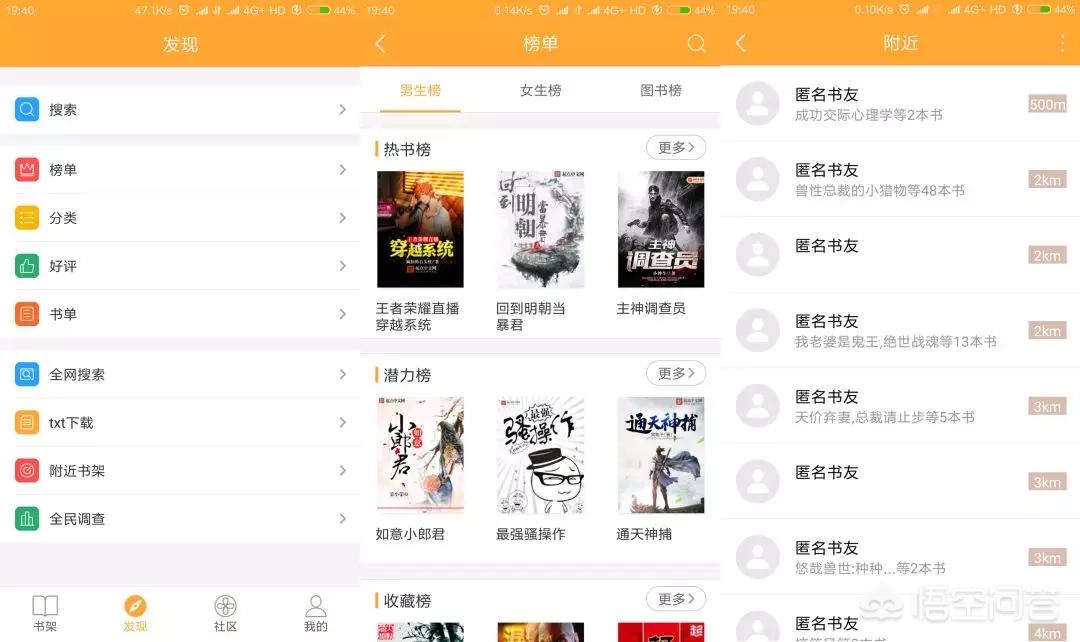Switch to the 男生榜 tab
The image size is (1080, 642).
pyautogui.click(x=420, y=90)
